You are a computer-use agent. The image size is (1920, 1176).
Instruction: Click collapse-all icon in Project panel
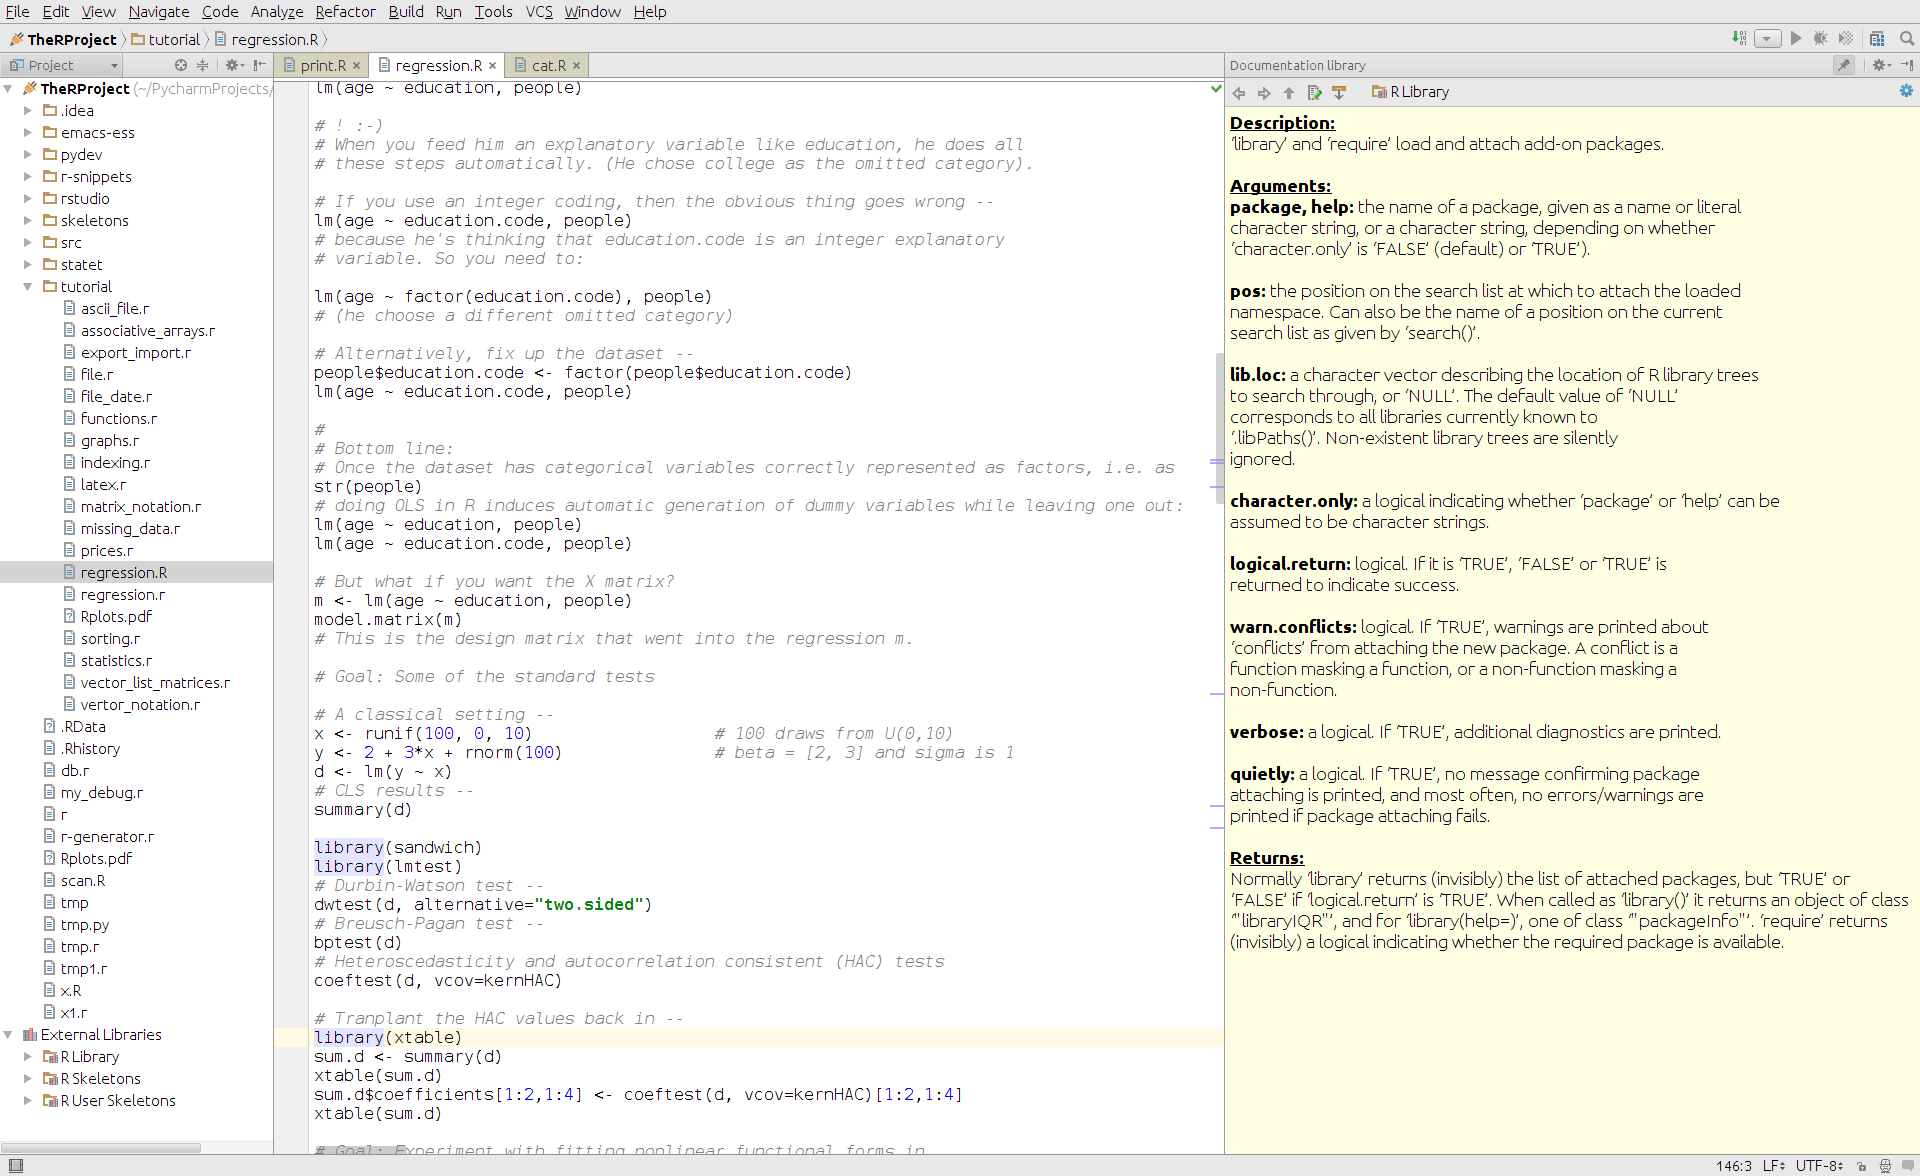pyautogui.click(x=203, y=65)
